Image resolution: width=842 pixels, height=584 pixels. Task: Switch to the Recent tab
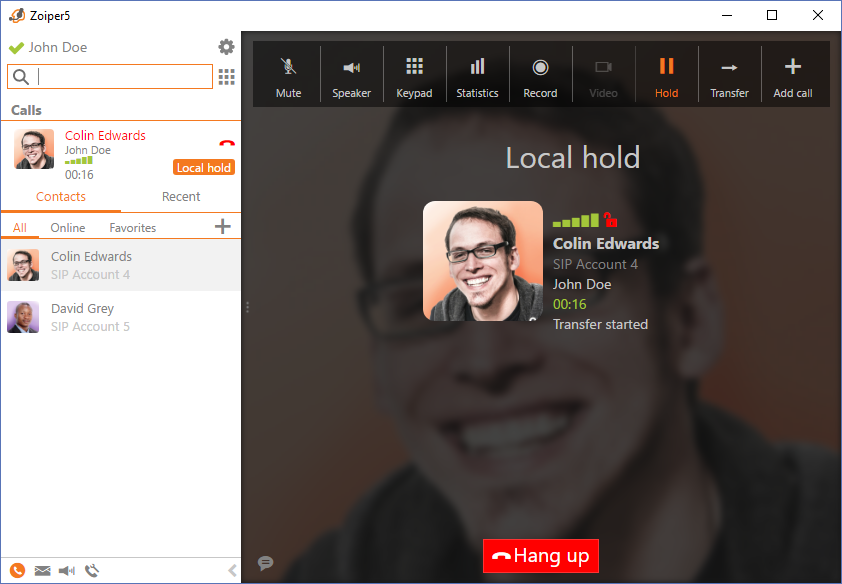[x=181, y=197]
